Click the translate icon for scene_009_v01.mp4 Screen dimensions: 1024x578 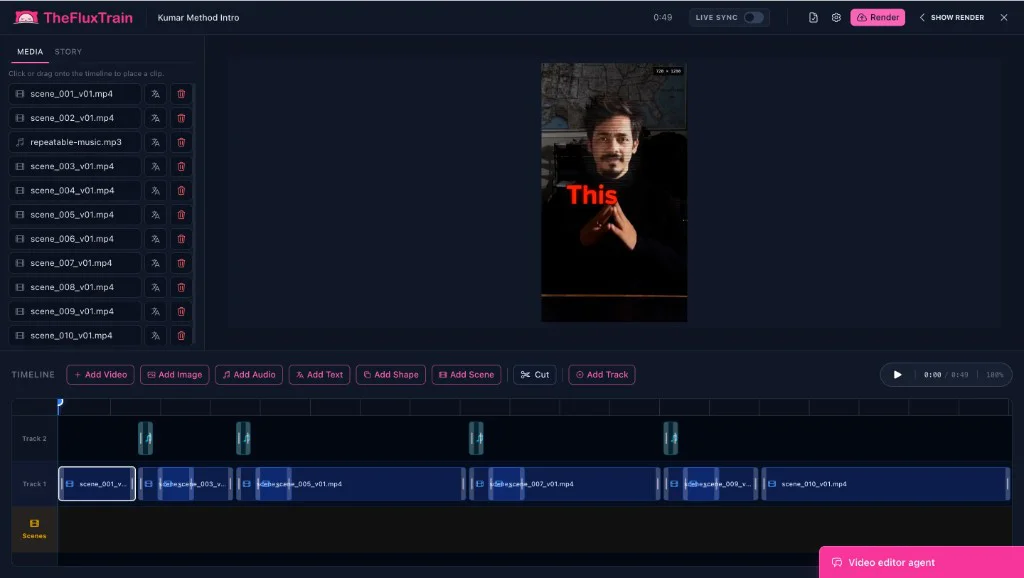click(155, 312)
